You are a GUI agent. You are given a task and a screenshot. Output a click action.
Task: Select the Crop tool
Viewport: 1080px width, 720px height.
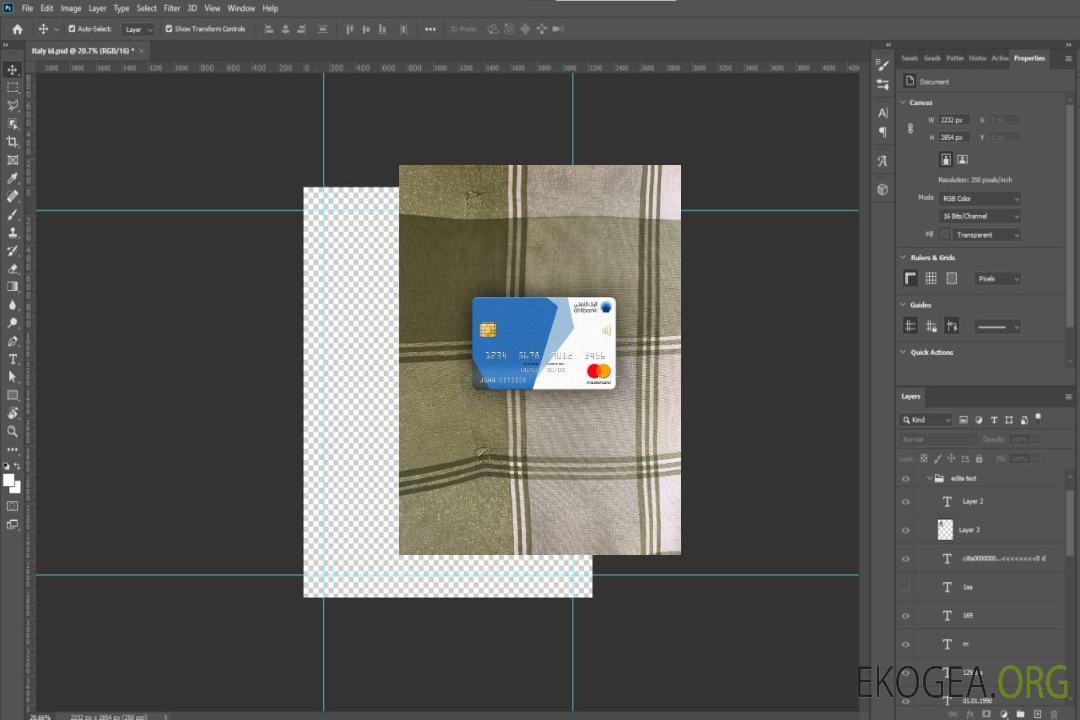pos(13,142)
